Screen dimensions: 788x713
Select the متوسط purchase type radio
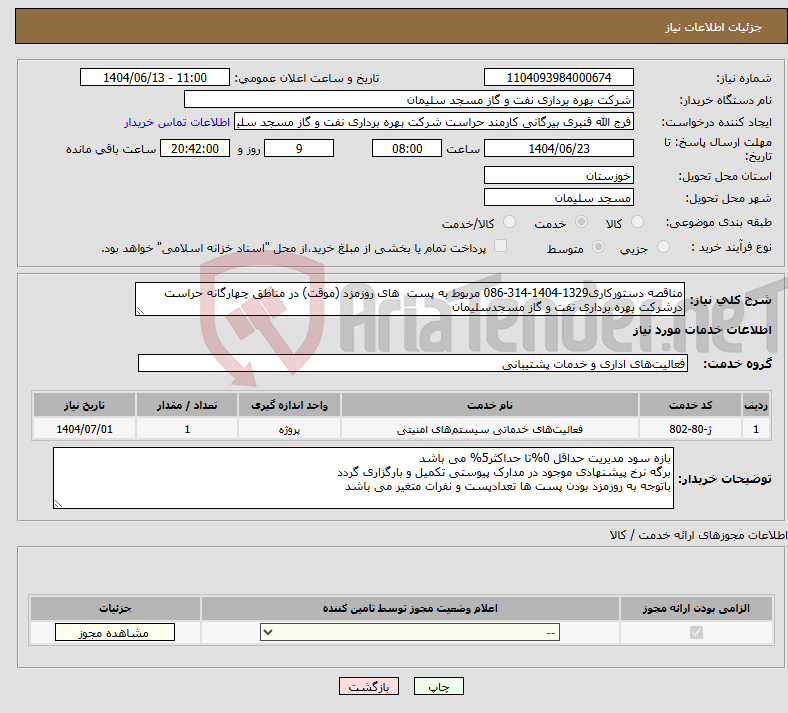pos(598,247)
